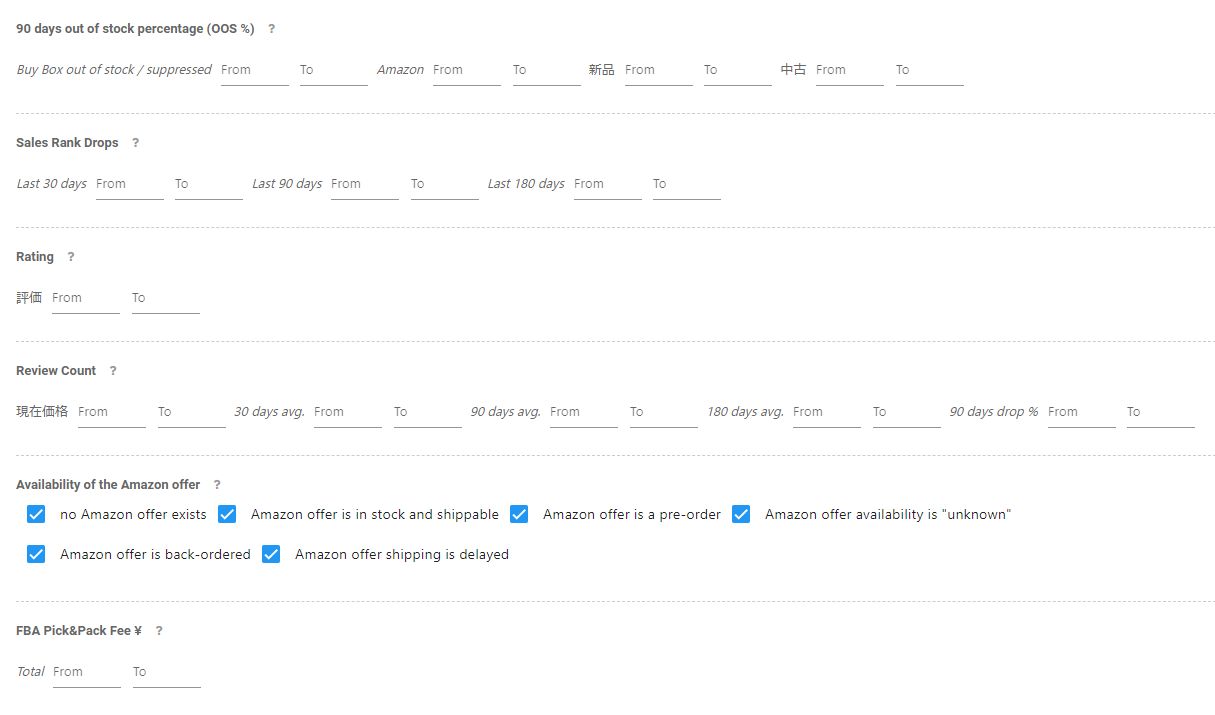Click Amazon OOS To field
Viewport: 1215px width, 715px height.
[x=547, y=70]
